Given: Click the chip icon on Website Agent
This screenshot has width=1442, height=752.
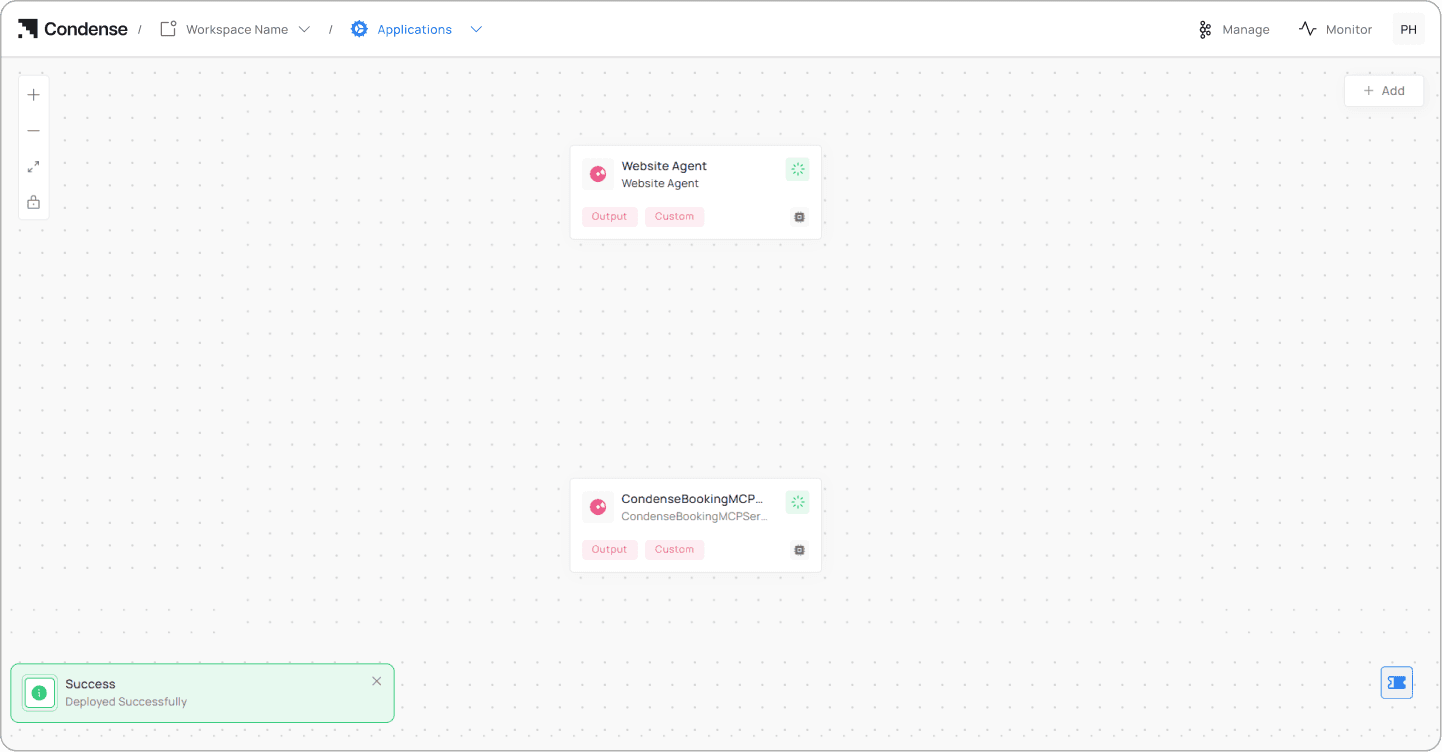Looking at the screenshot, I should [799, 217].
